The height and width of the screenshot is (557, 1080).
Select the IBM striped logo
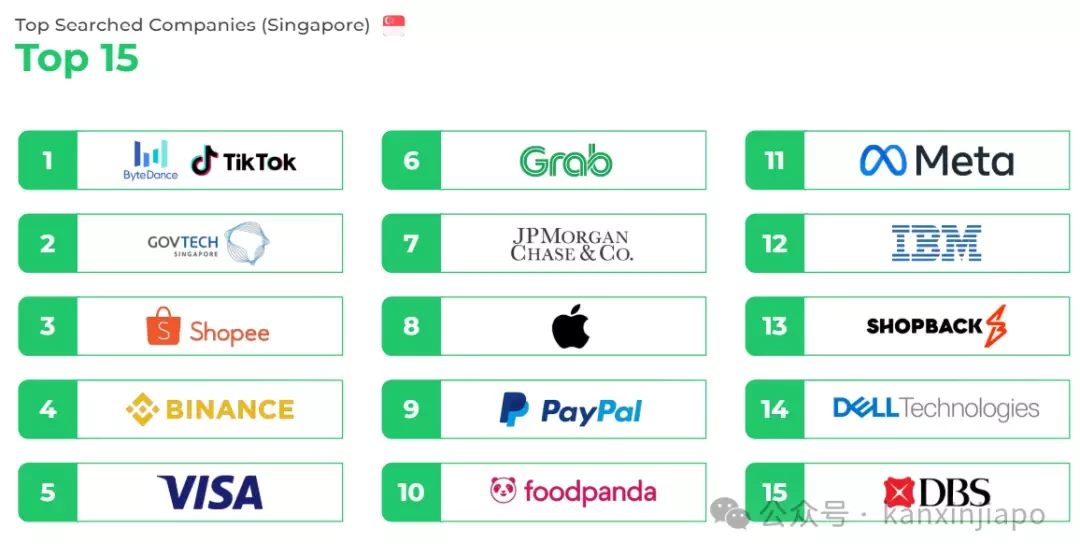937,243
